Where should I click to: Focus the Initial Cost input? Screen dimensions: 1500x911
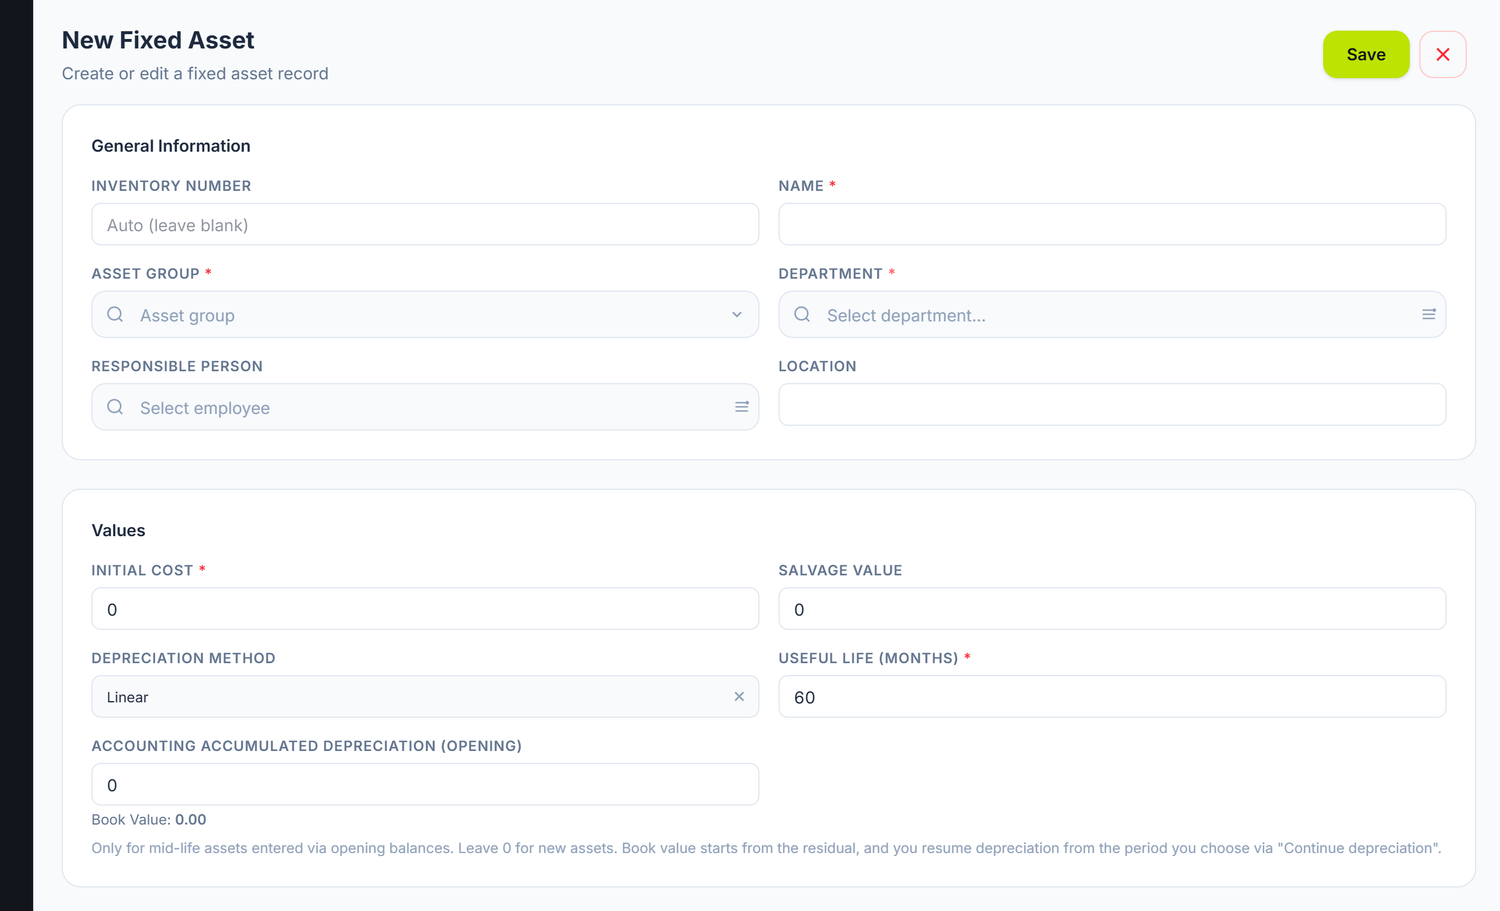click(425, 608)
